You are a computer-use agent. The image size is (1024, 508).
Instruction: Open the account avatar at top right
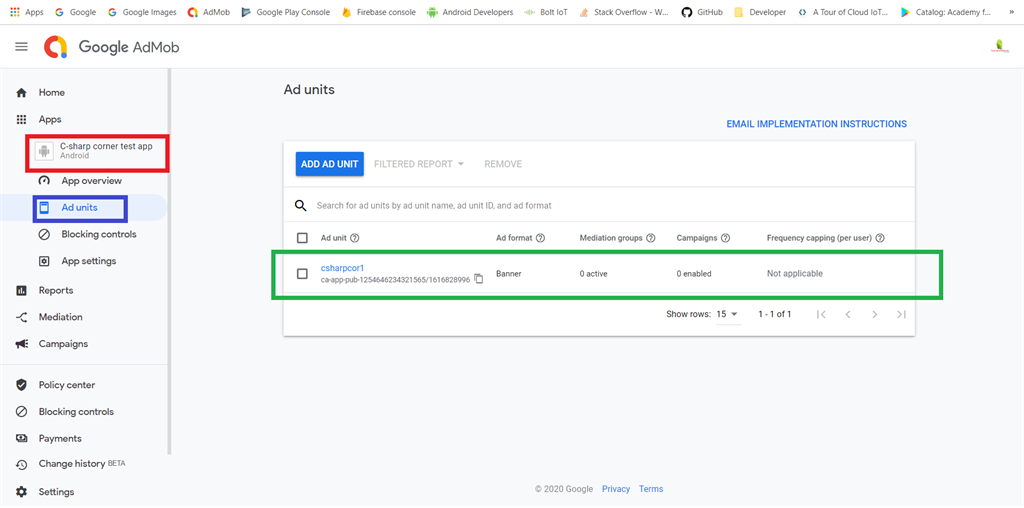point(999,46)
